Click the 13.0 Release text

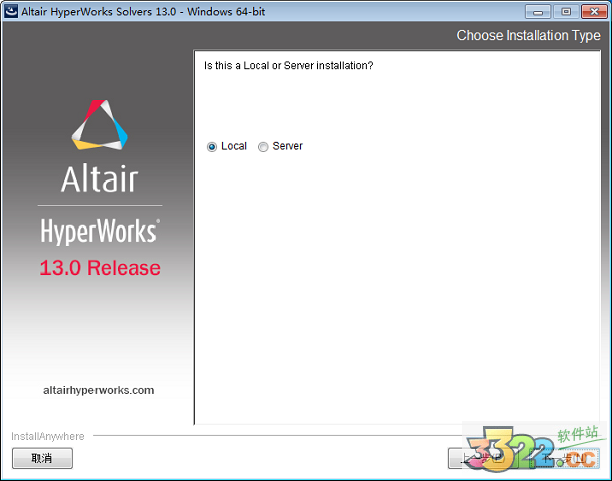click(100, 268)
